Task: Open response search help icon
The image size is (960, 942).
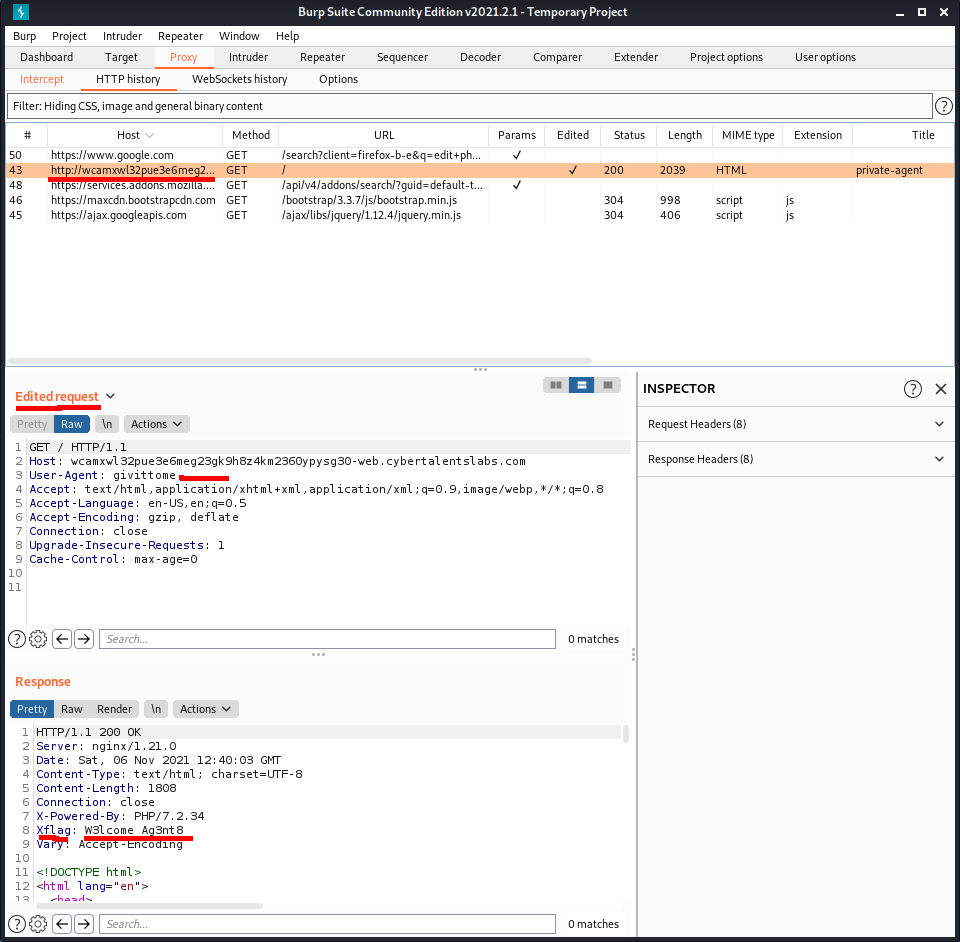Action: coord(17,924)
